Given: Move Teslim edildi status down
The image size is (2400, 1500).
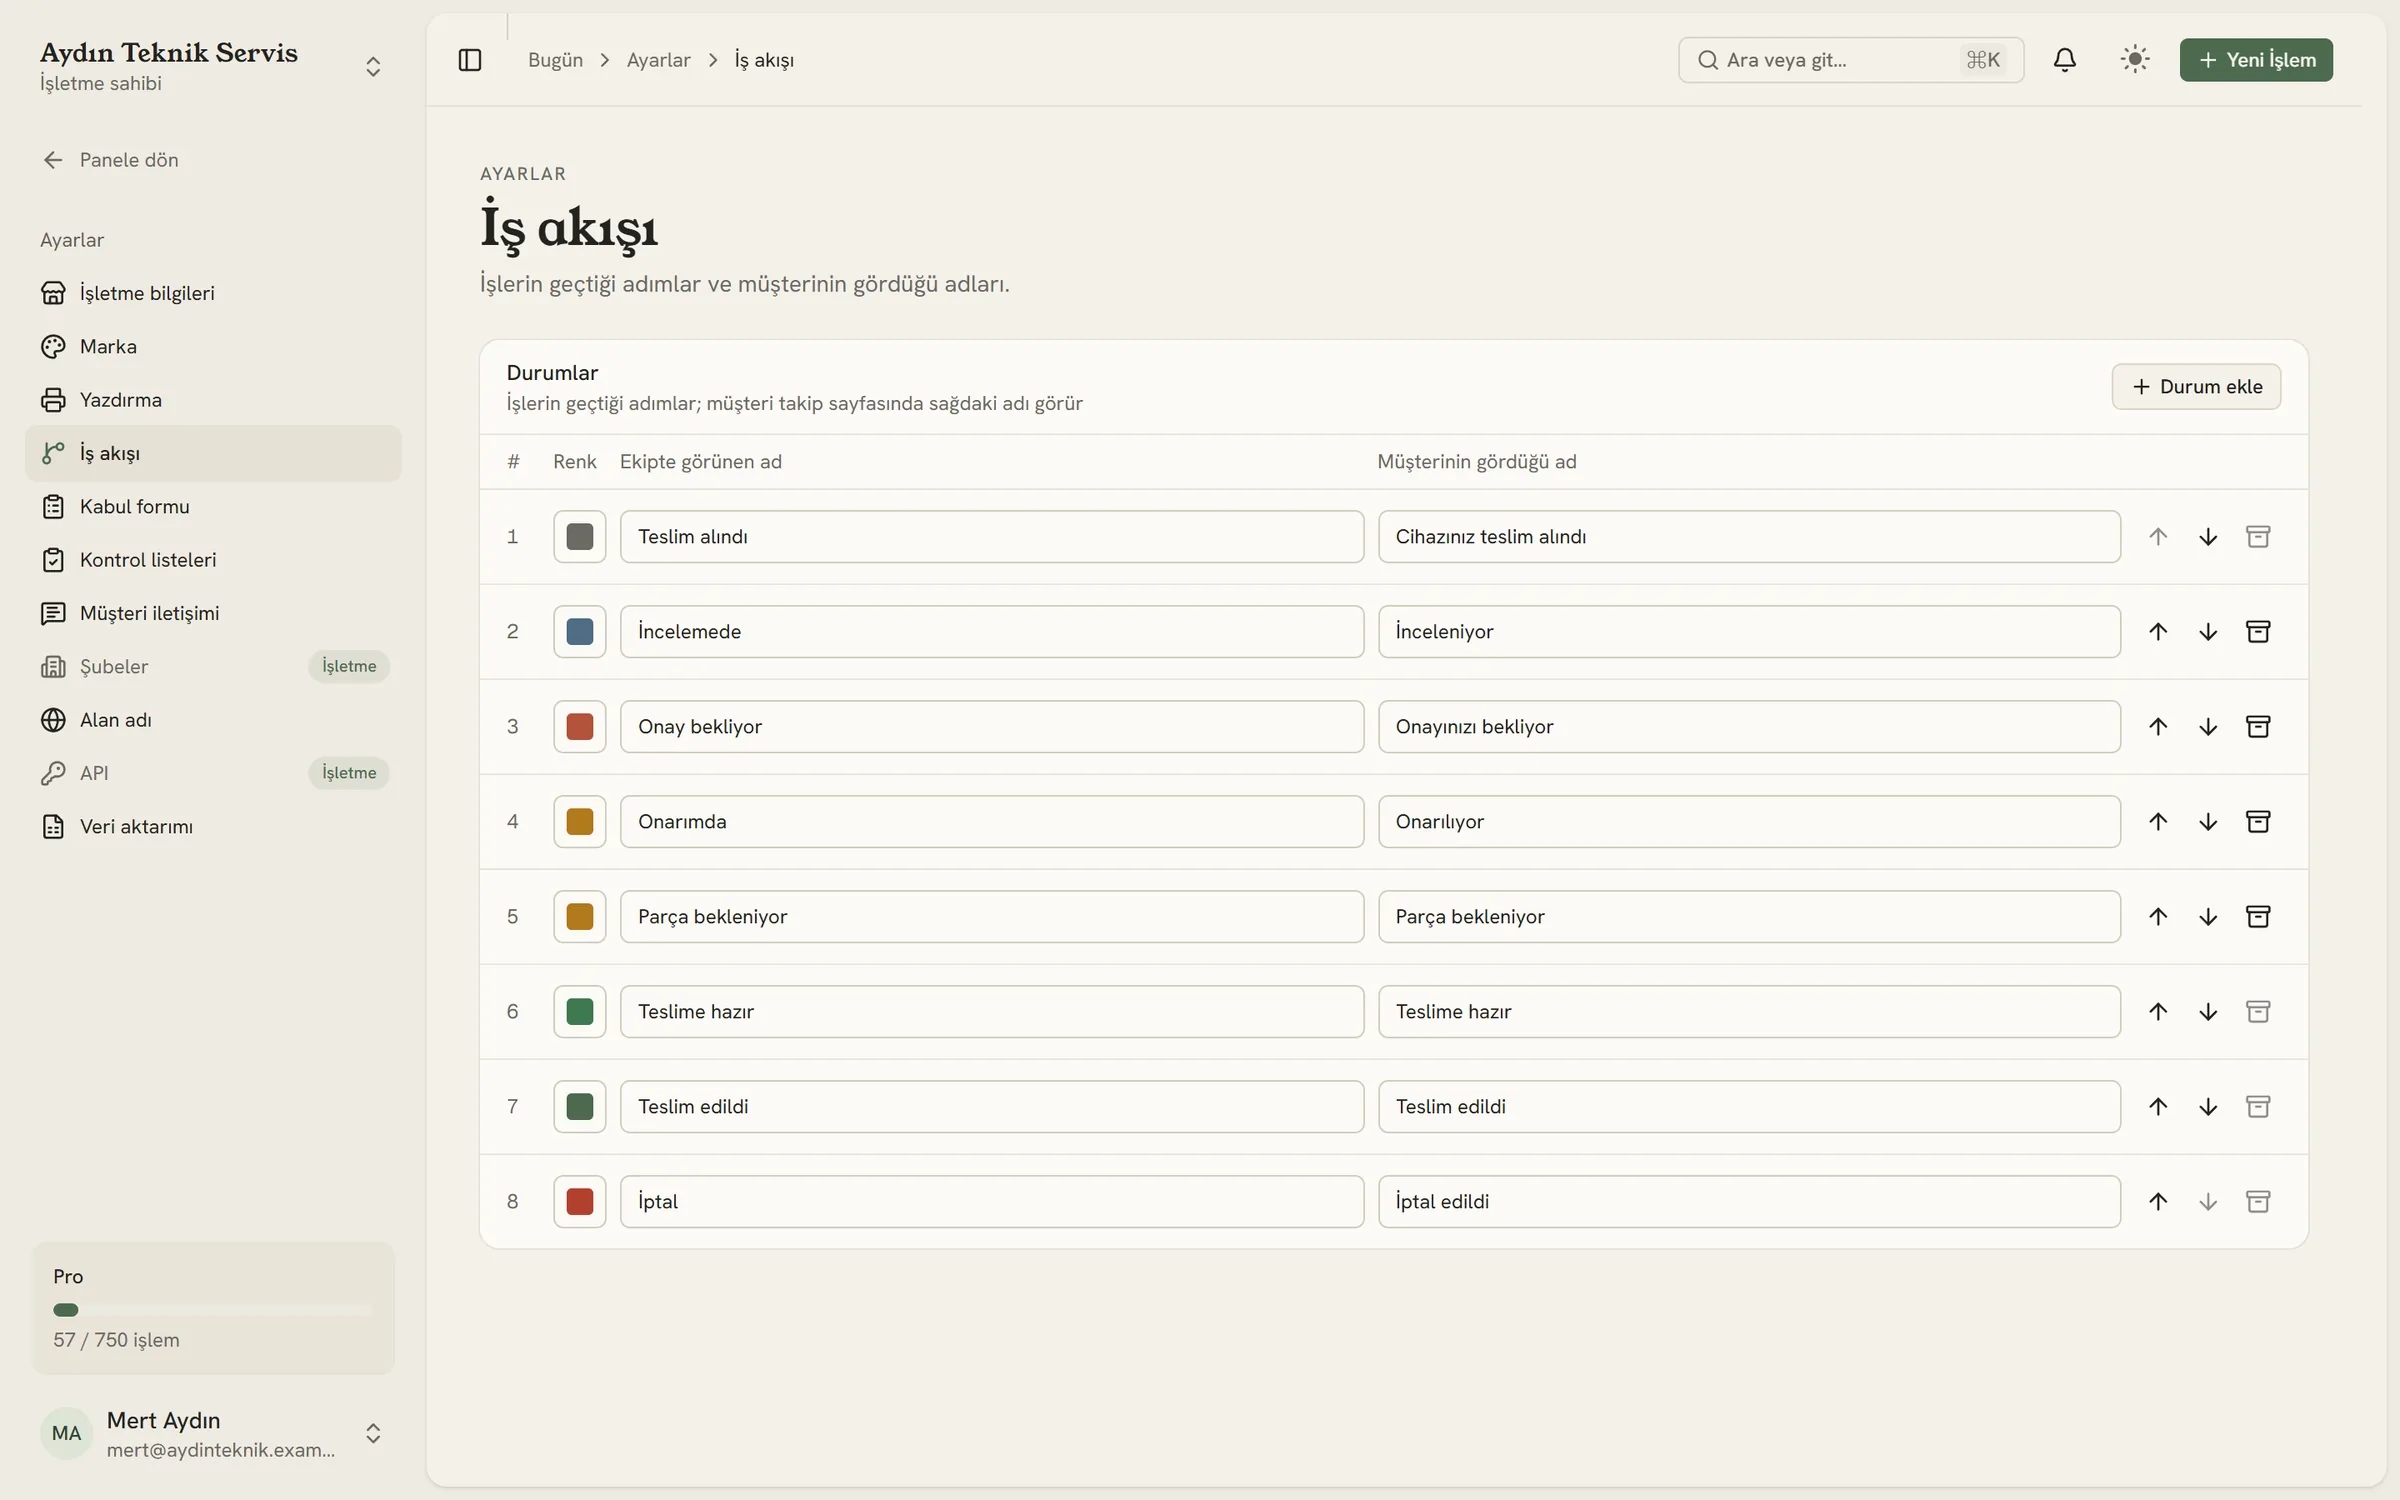Looking at the screenshot, I should (x=2207, y=1107).
